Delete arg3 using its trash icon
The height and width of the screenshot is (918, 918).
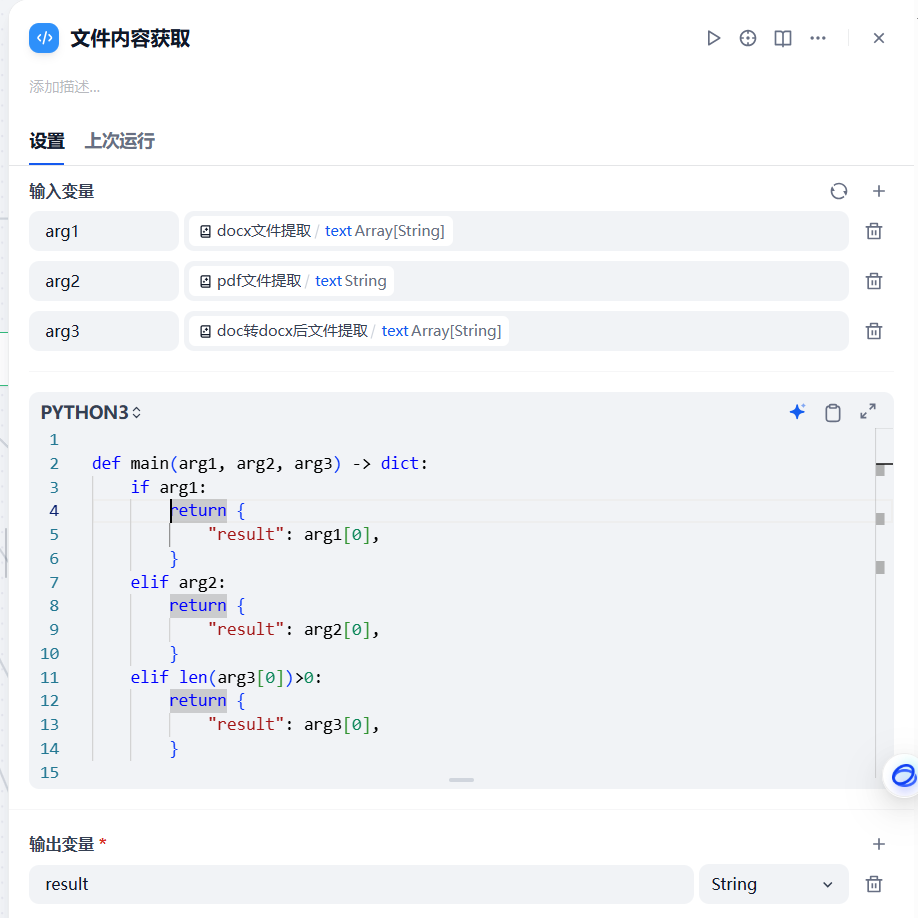pyautogui.click(x=873, y=331)
